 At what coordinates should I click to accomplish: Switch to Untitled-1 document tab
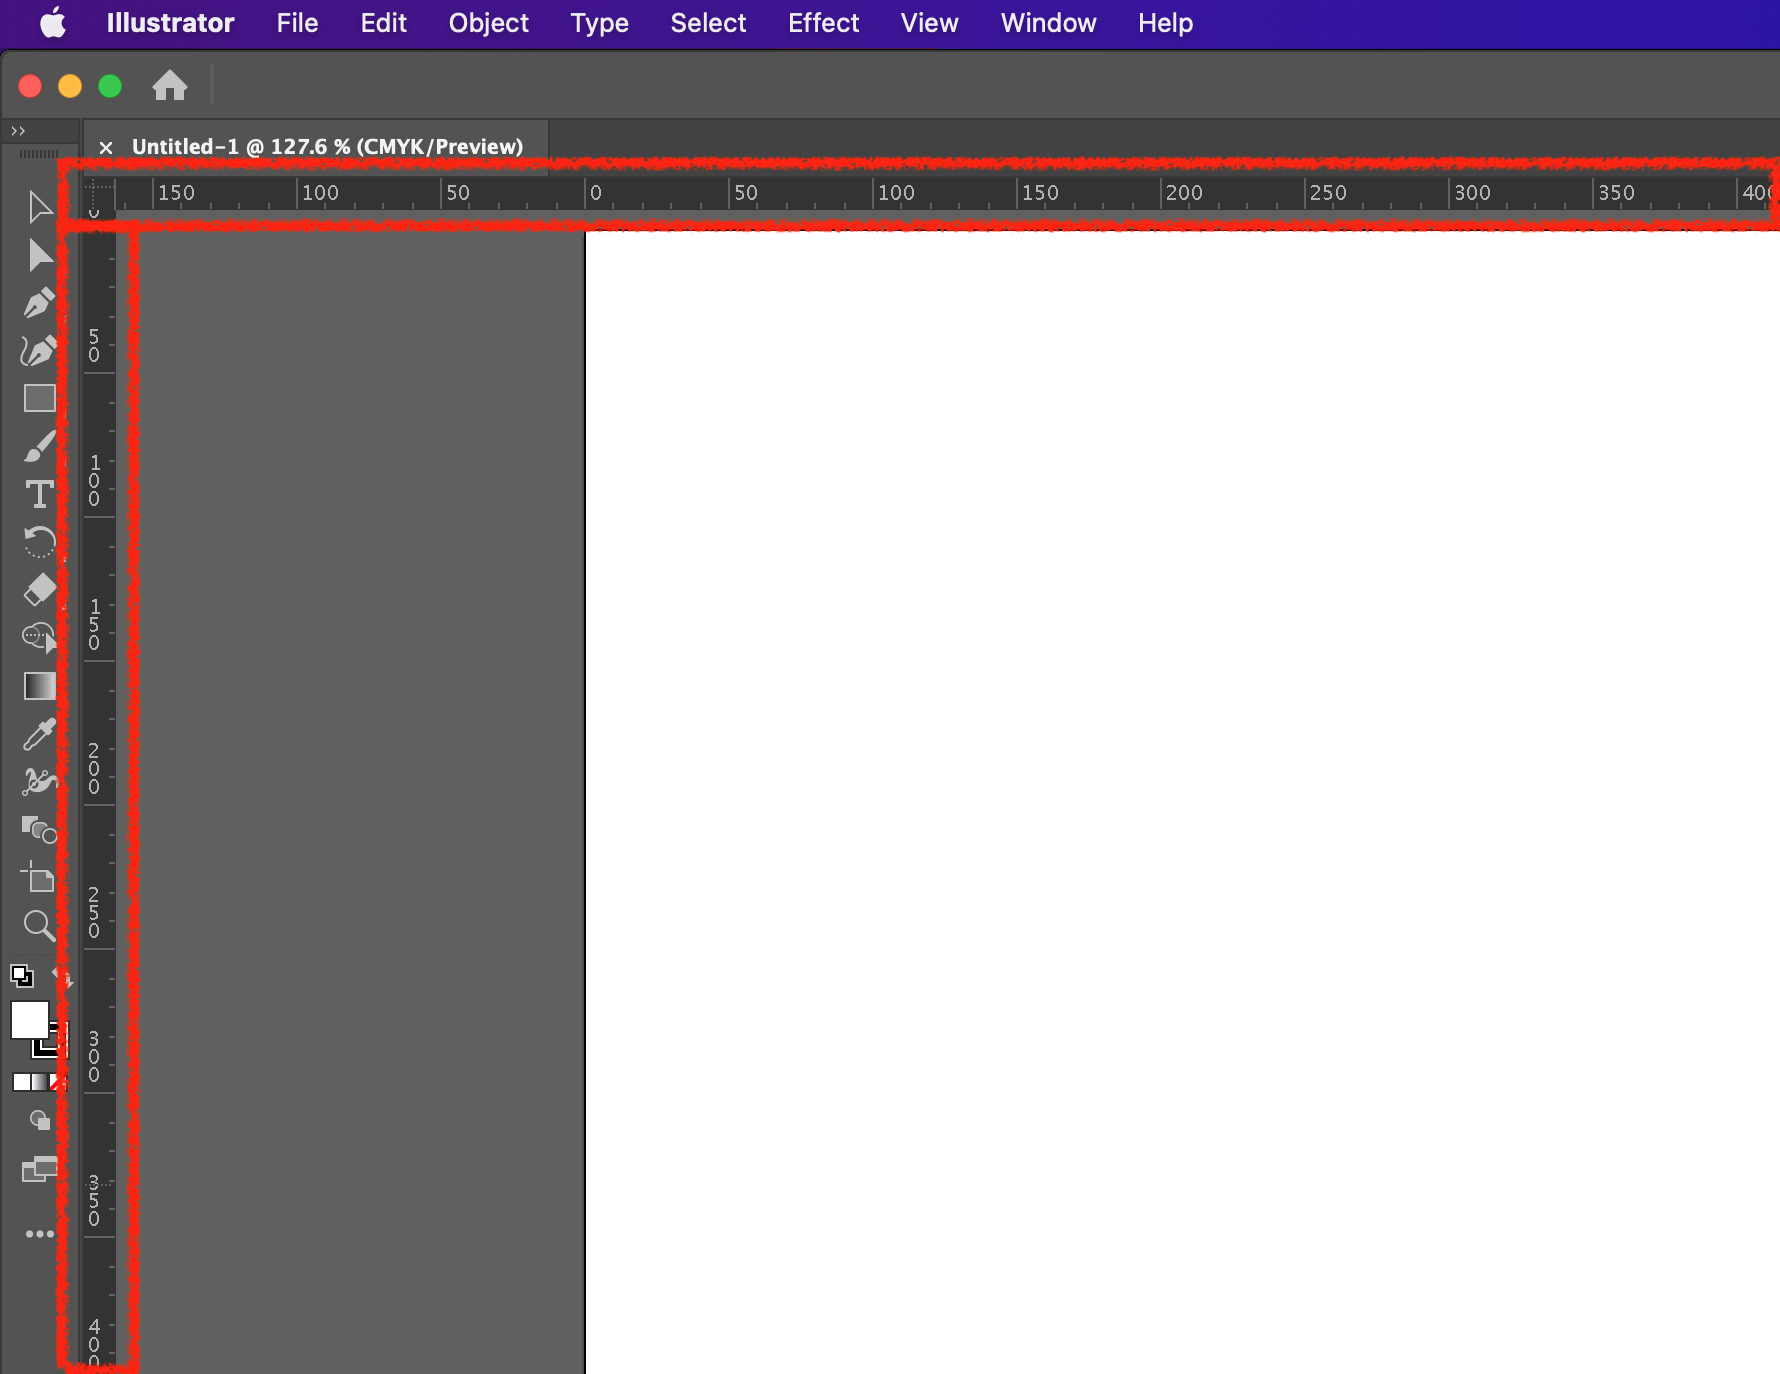tap(327, 147)
